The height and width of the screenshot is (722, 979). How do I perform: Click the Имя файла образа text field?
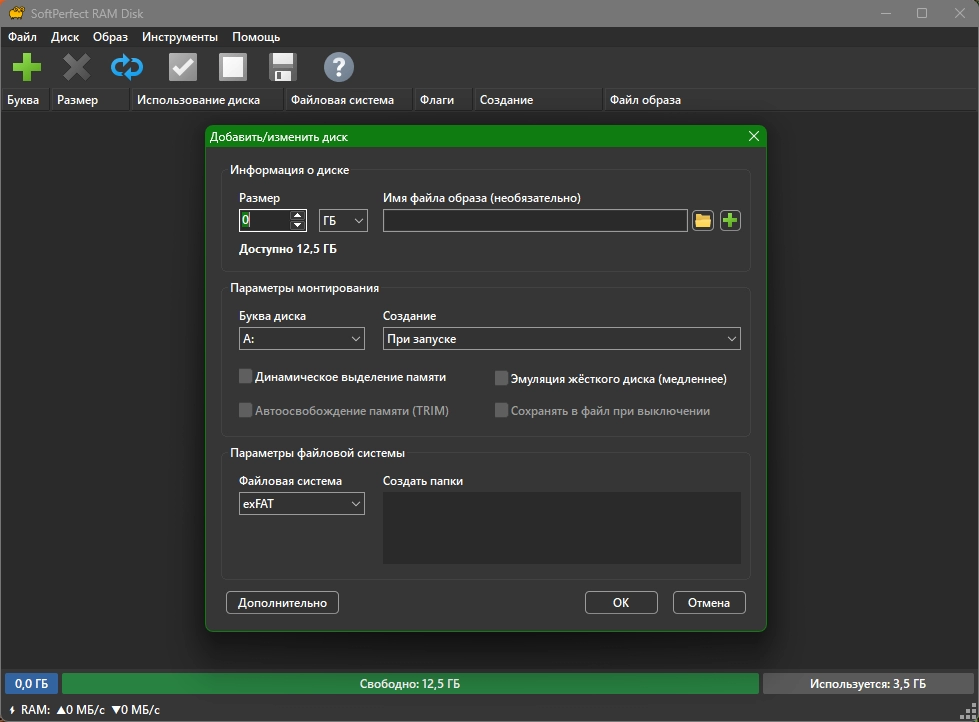pos(535,220)
